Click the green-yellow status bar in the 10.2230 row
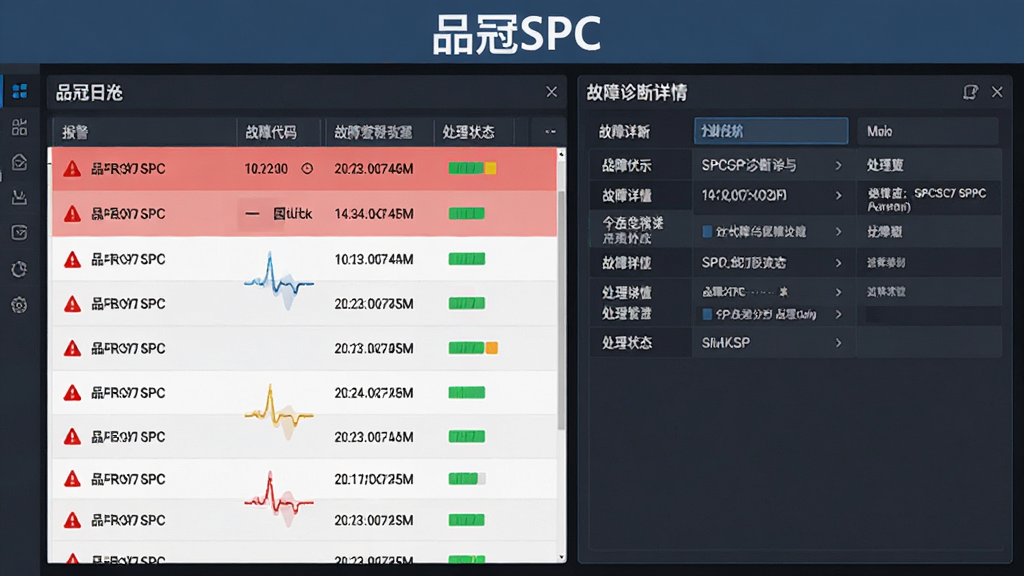Viewport: 1024px width, 576px height. [473, 168]
